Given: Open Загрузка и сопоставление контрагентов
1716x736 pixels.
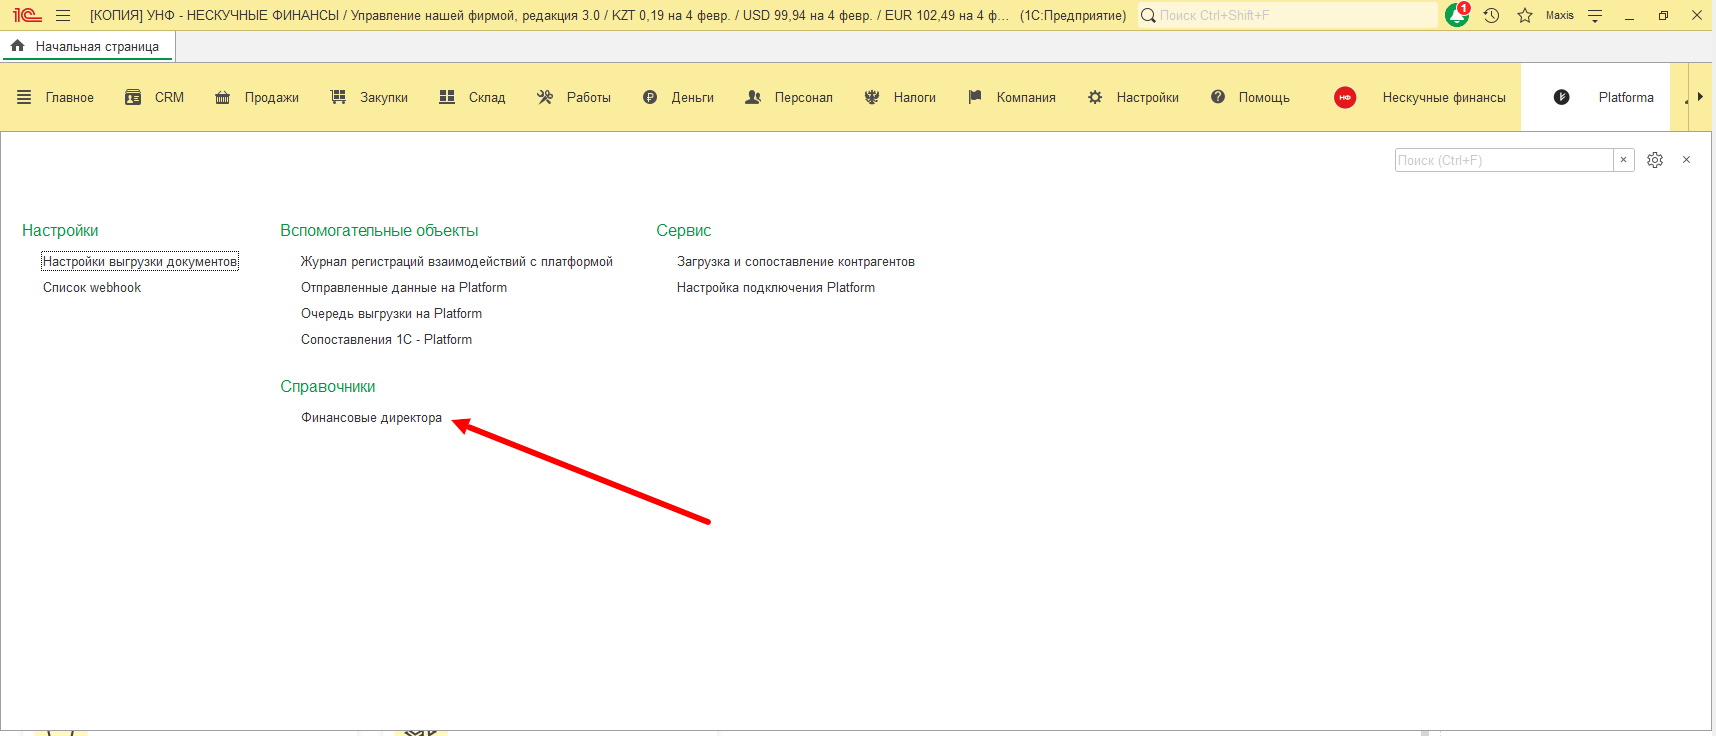Looking at the screenshot, I should pos(795,262).
